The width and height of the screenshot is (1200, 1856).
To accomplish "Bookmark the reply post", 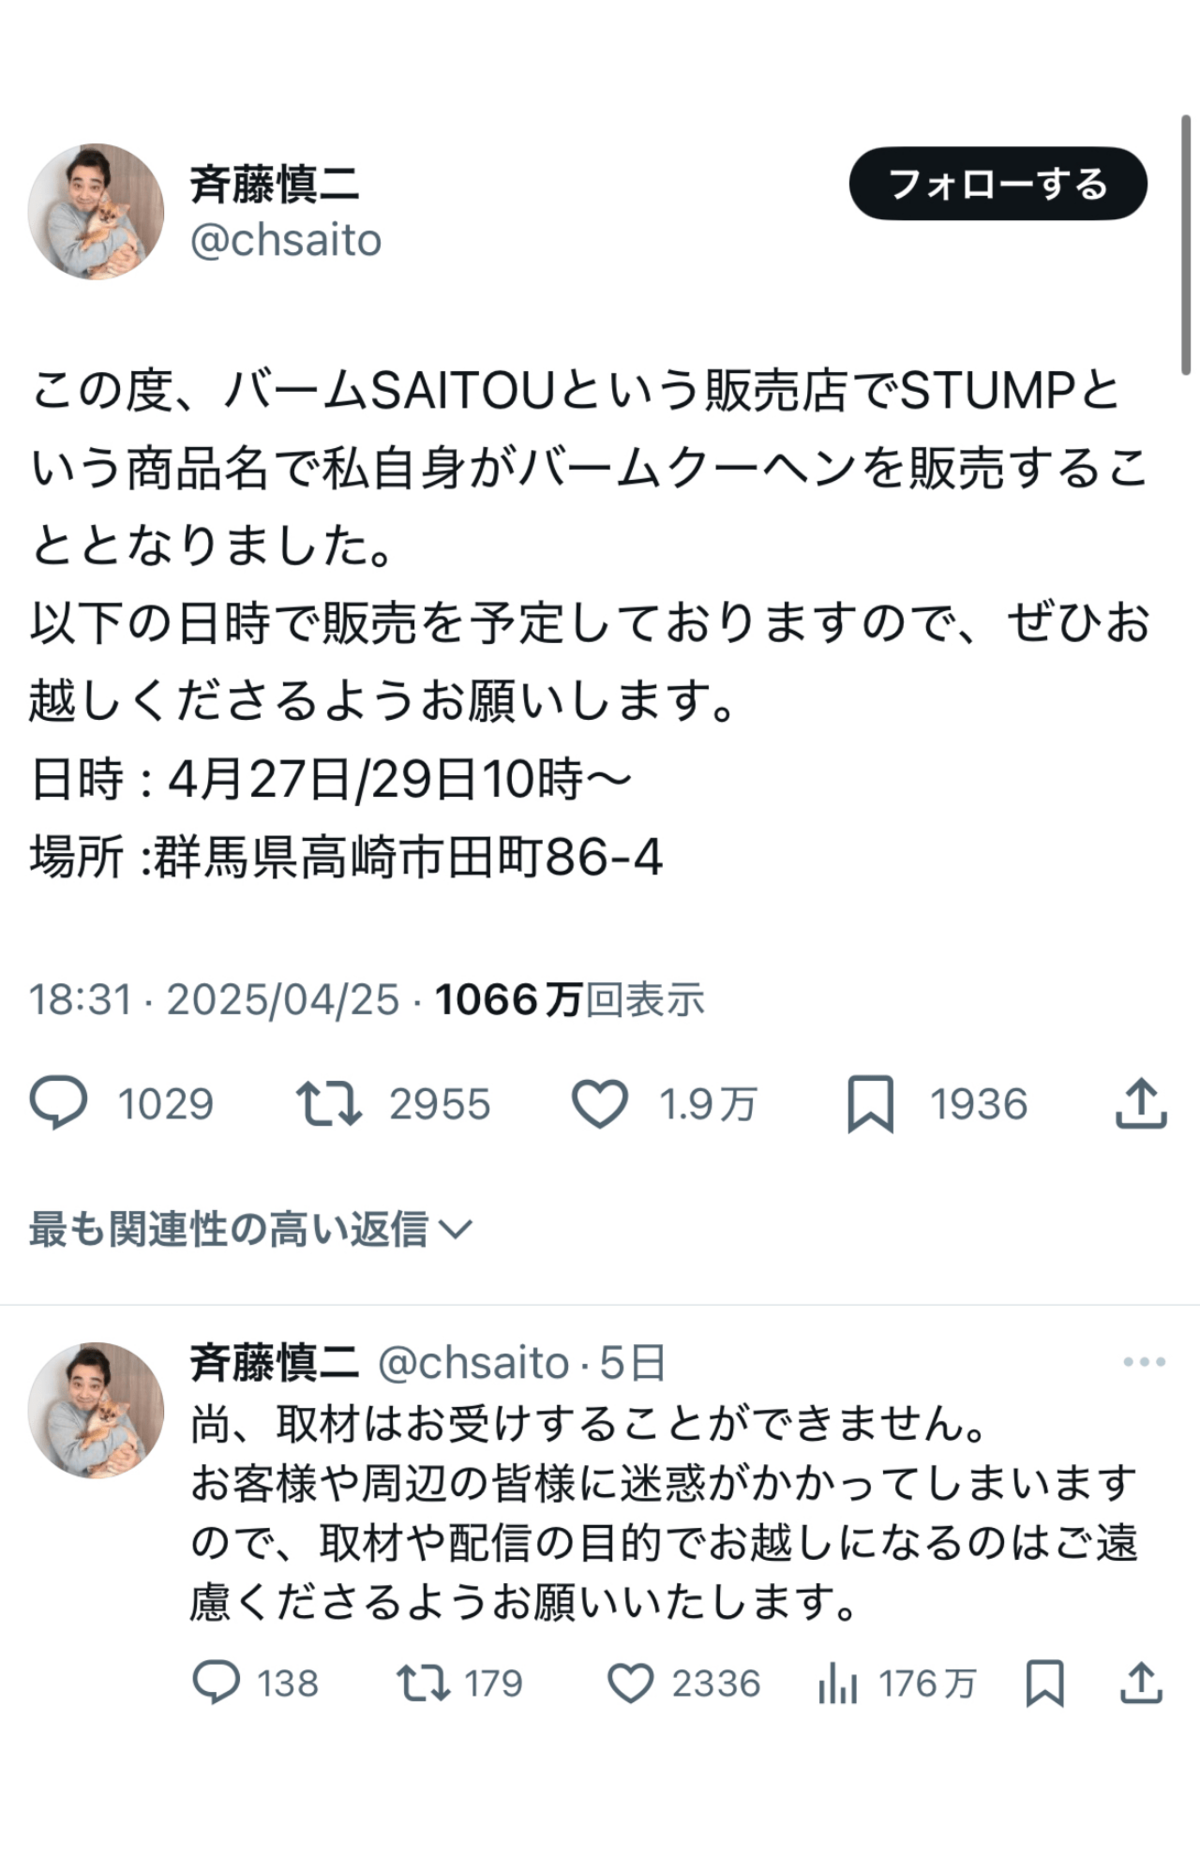I will pos(1045,1683).
